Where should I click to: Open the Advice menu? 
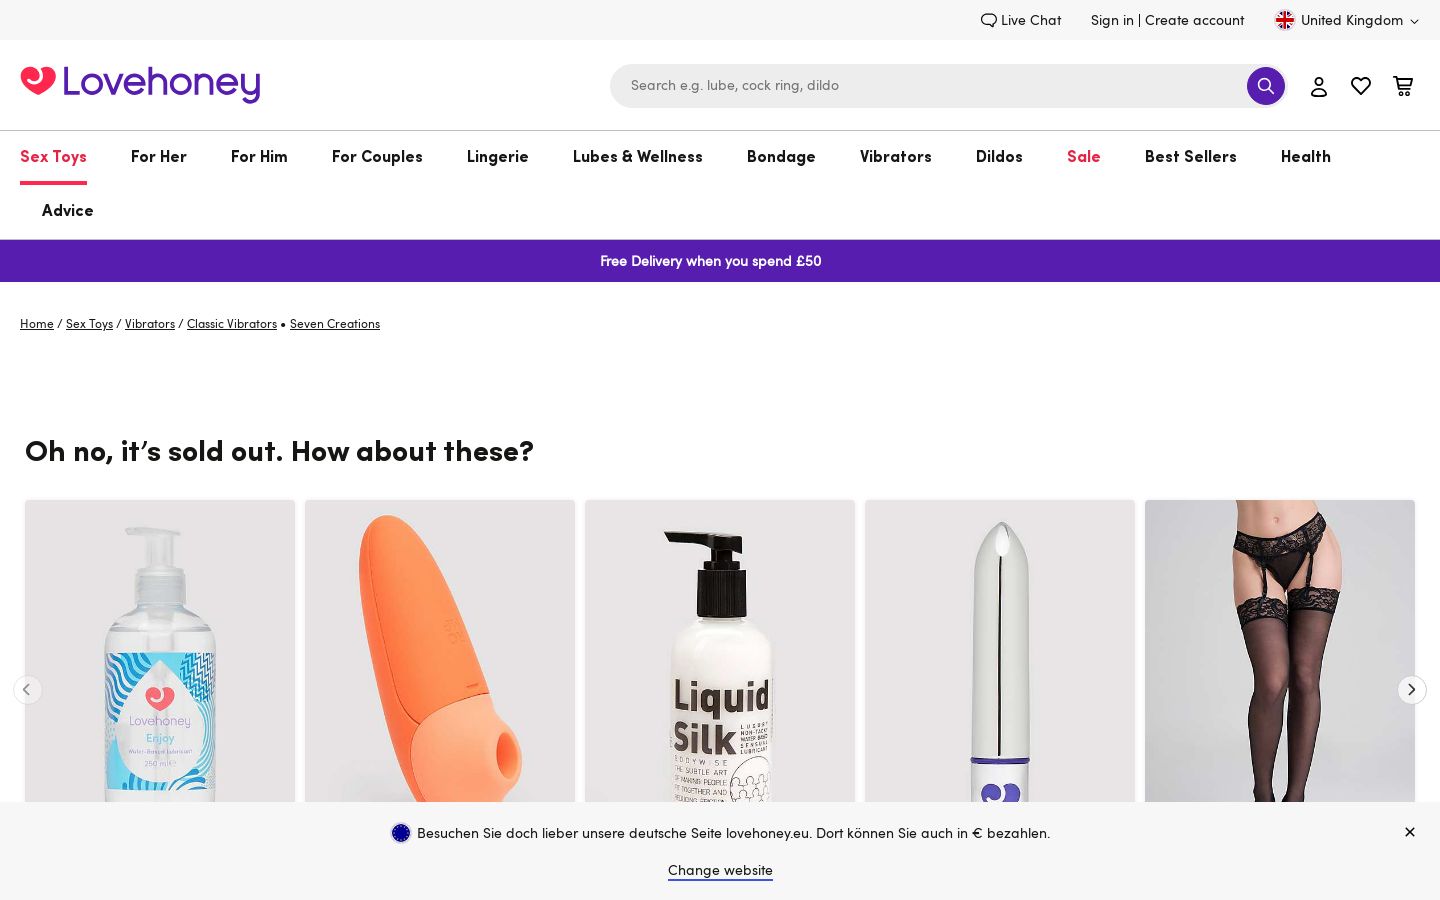coord(68,211)
